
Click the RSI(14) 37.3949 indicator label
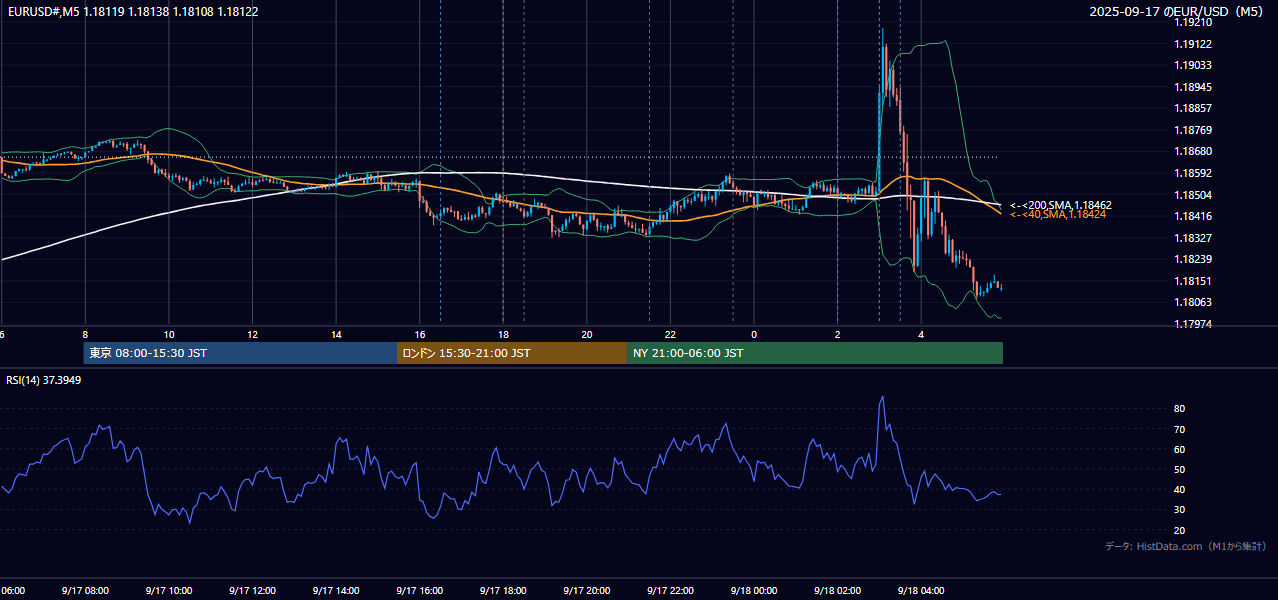(44, 380)
